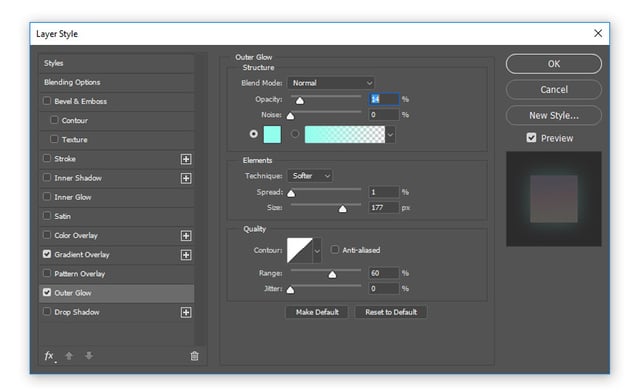This screenshot has height=392, width=630.
Task: Open the gradient picker dropdown arrow
Action: pyautogui.click(x=390, y=135)
